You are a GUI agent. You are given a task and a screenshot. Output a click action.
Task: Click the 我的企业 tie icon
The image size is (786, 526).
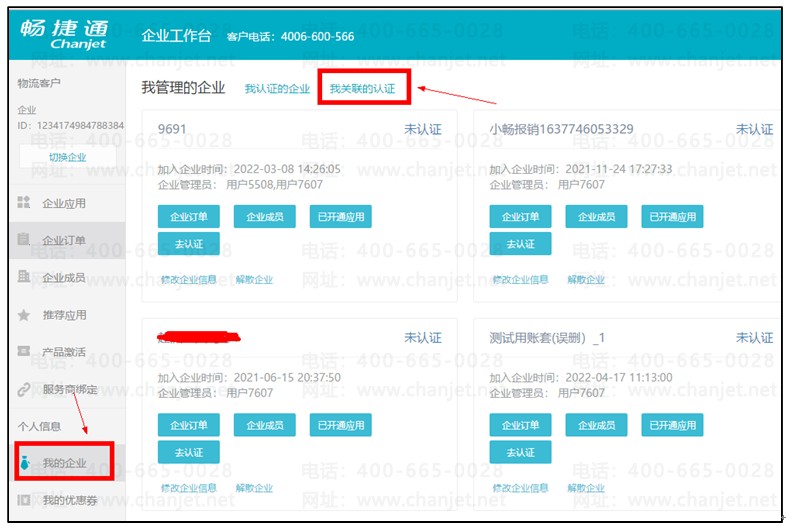(25, 462)
